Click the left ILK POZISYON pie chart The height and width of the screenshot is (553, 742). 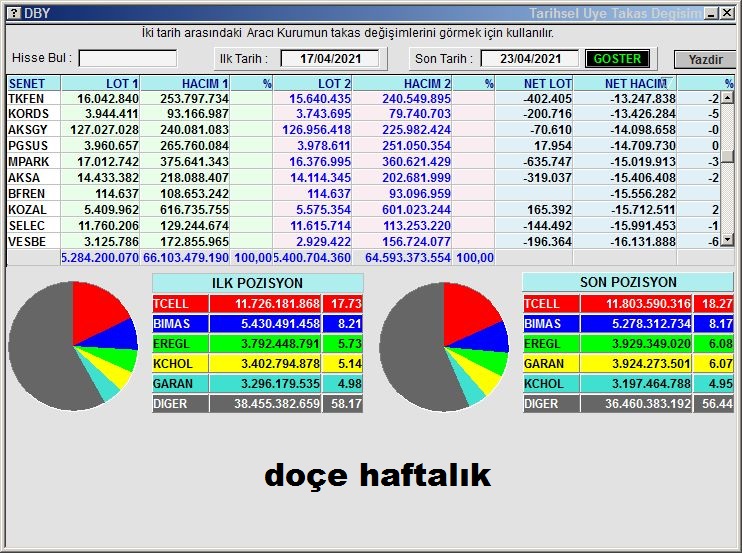pos(73,345)
